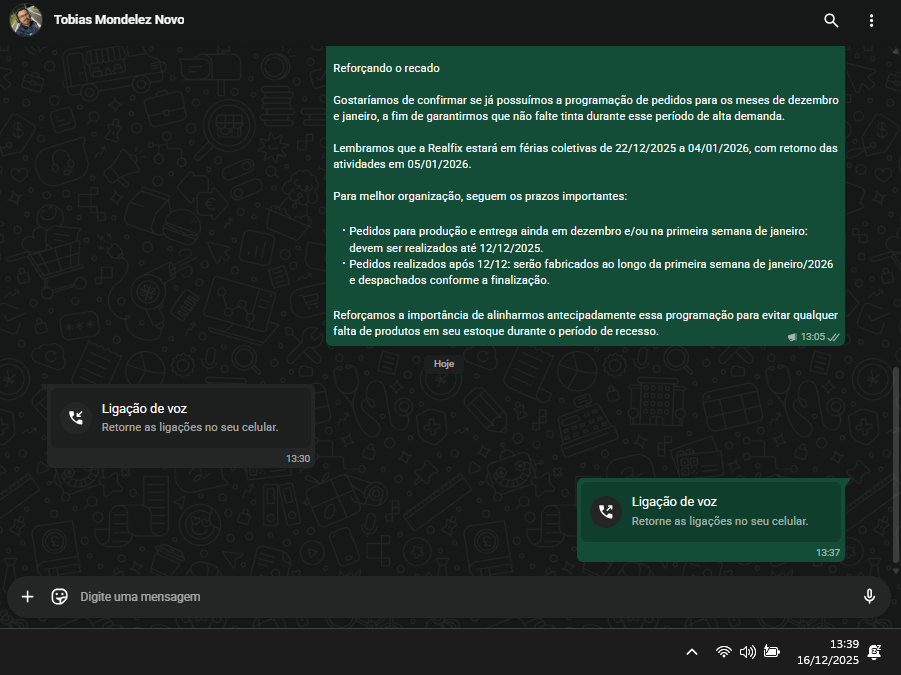Click the microphone voice message icon
The width and height of the screenshot is (901, 675).
(869, 596)
